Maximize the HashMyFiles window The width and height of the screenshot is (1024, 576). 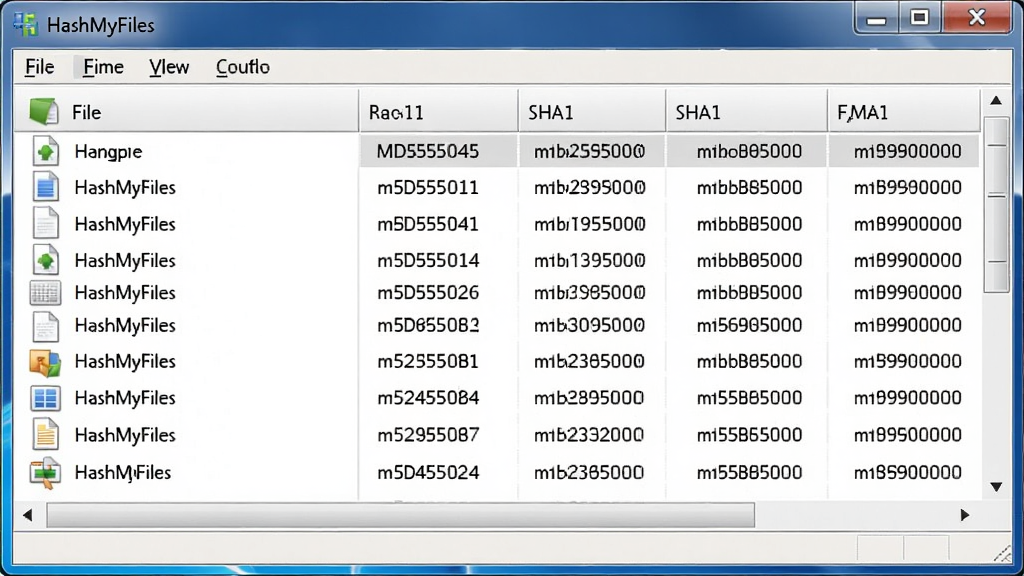pos(920,18)
